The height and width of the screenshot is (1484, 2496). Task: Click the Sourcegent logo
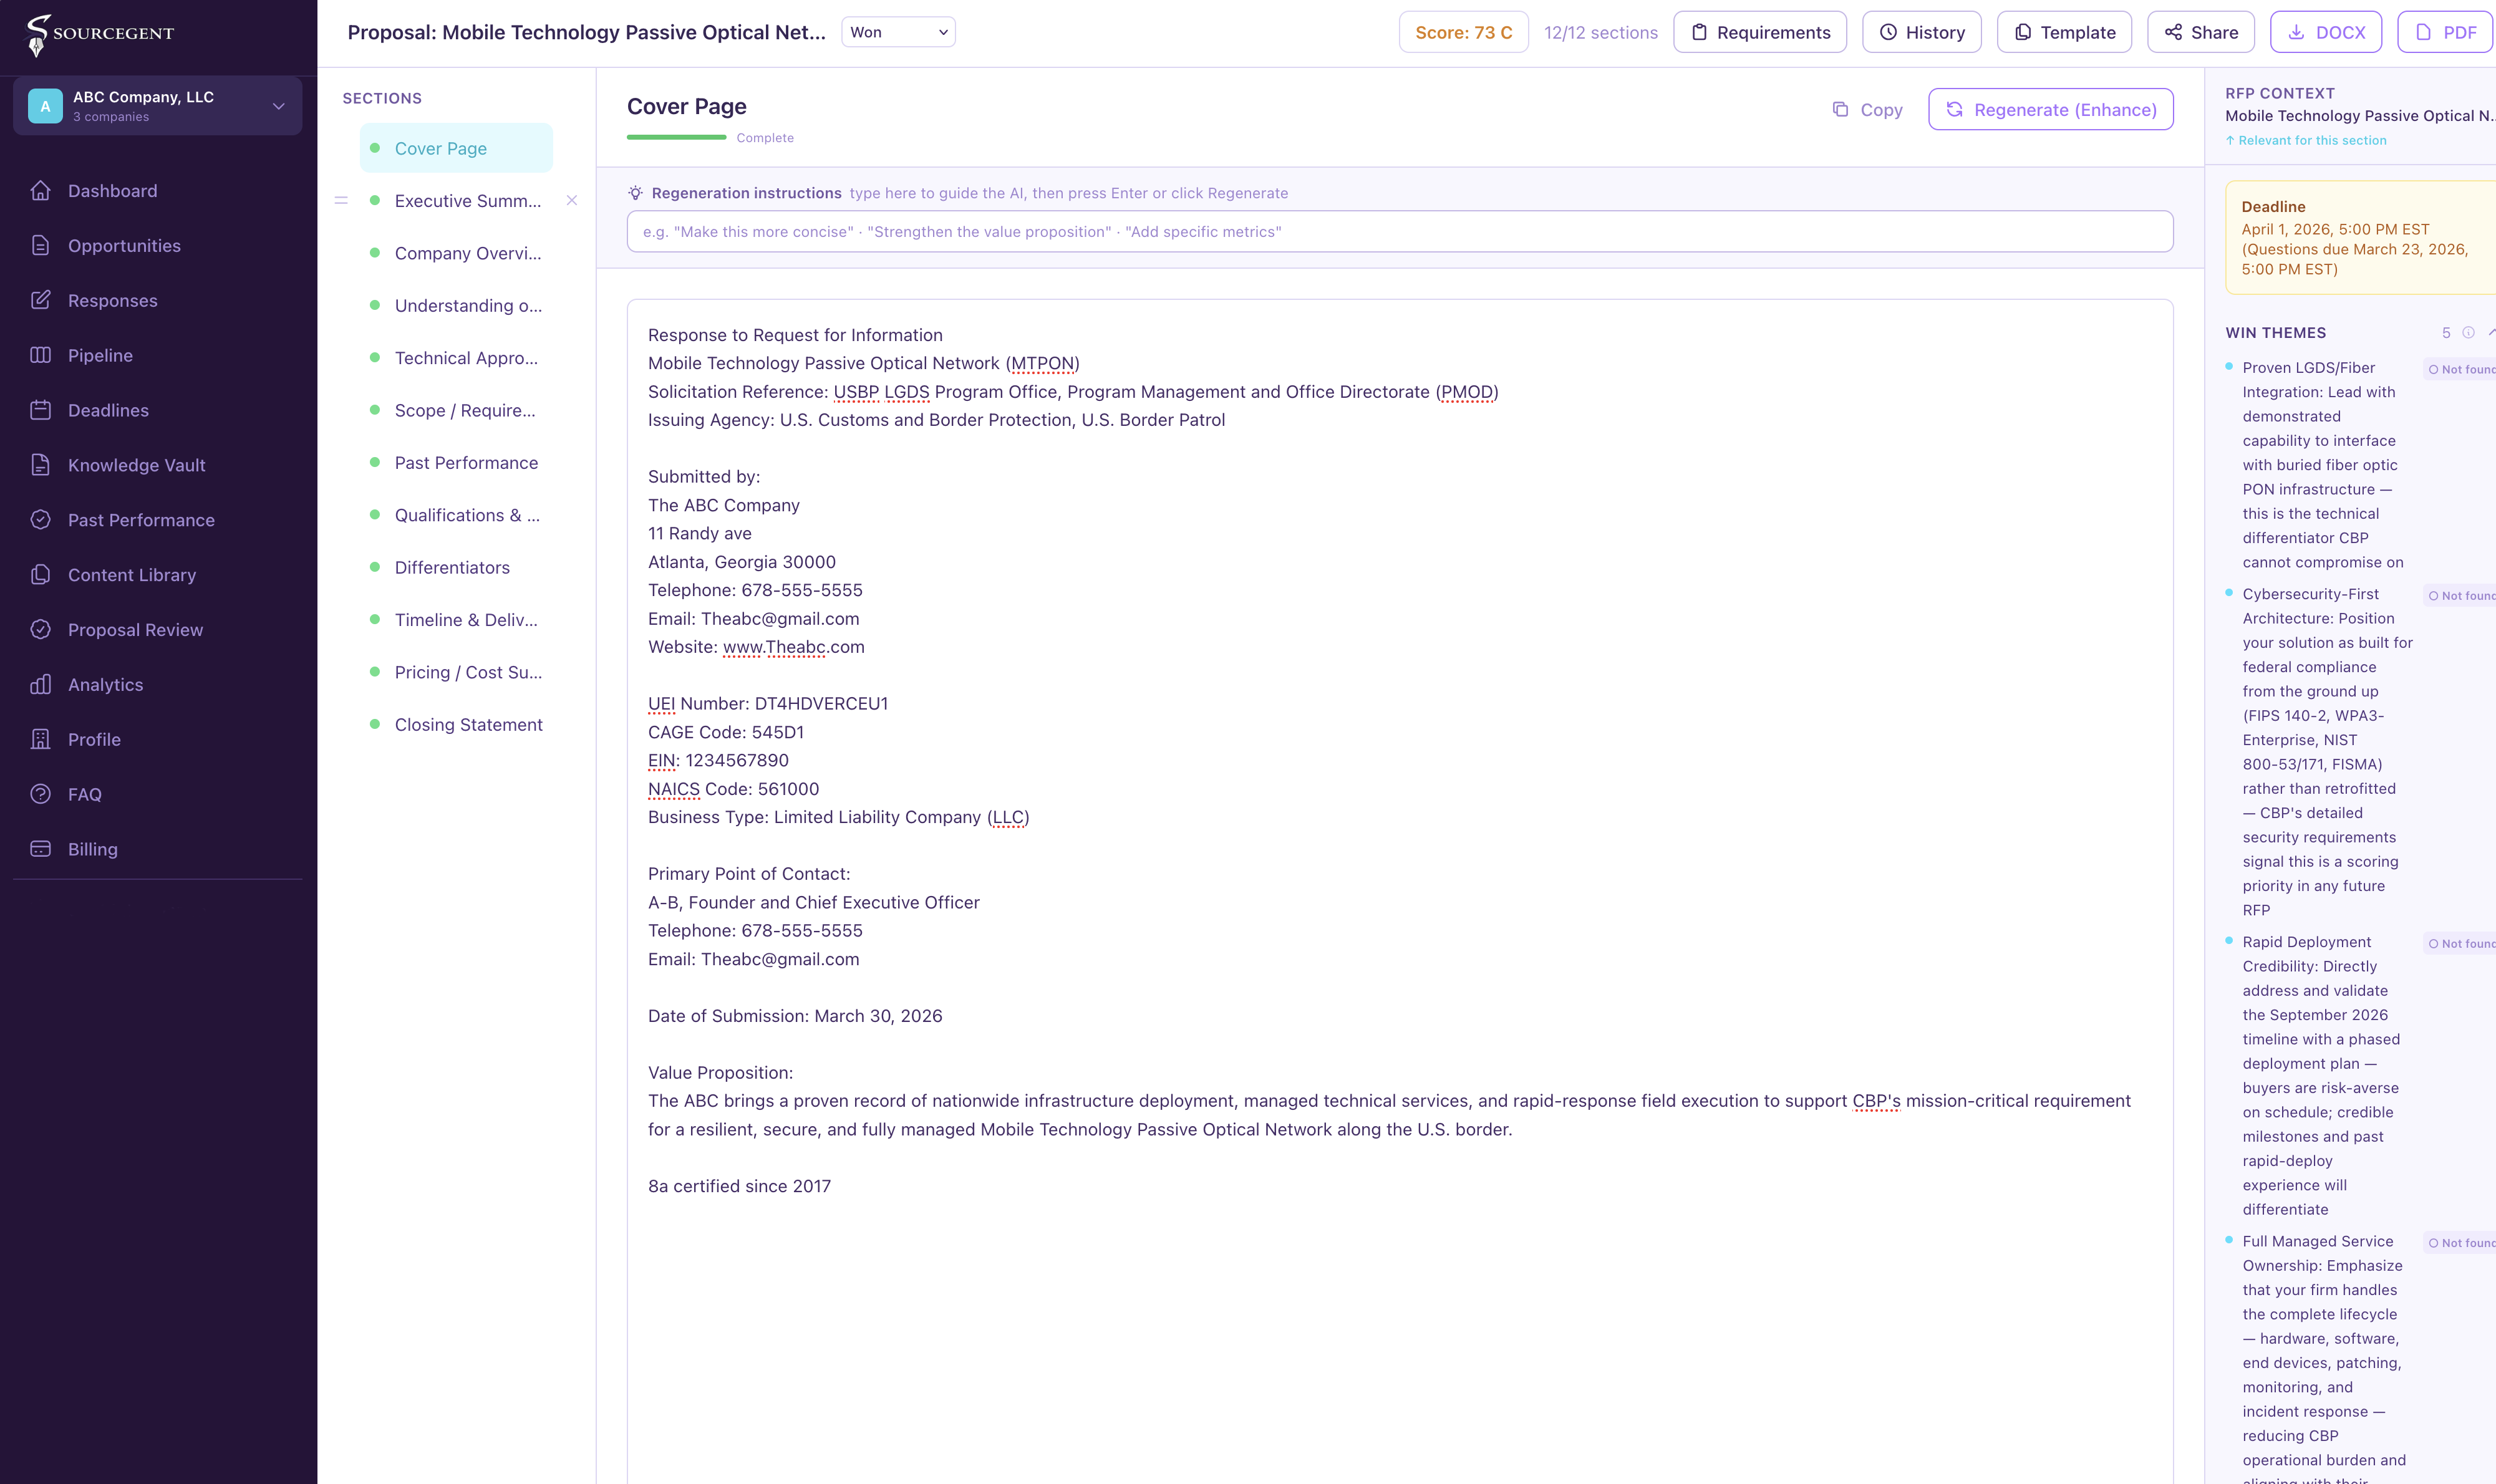(100, 35)
